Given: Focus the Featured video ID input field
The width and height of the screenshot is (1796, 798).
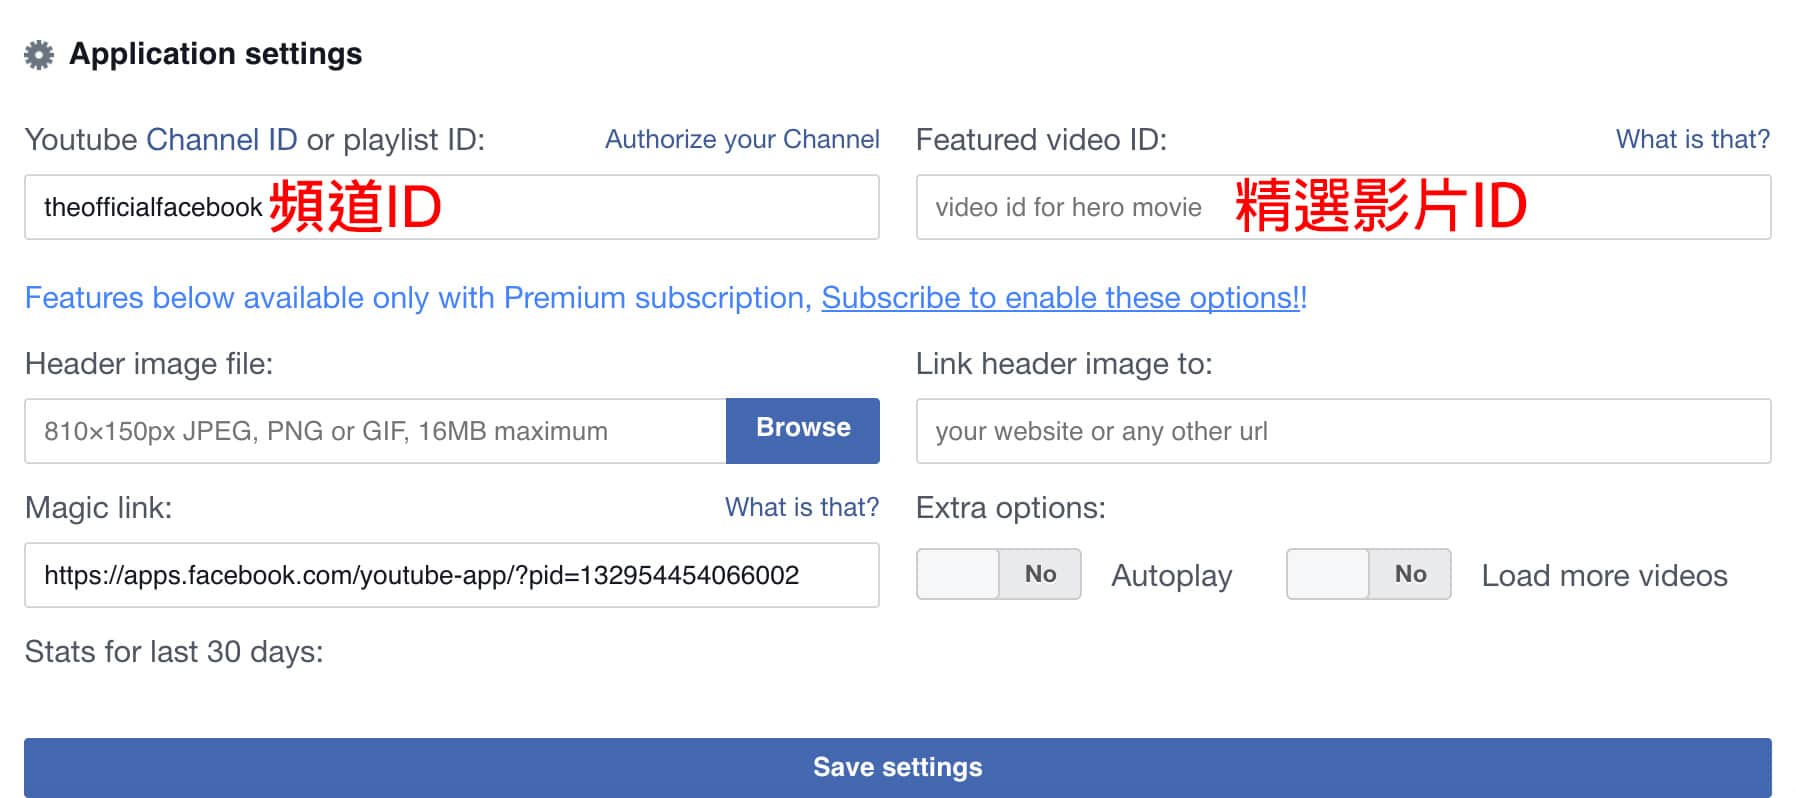Looking at the screenshot, I should pyautogui.click(x=1343, y=207).
